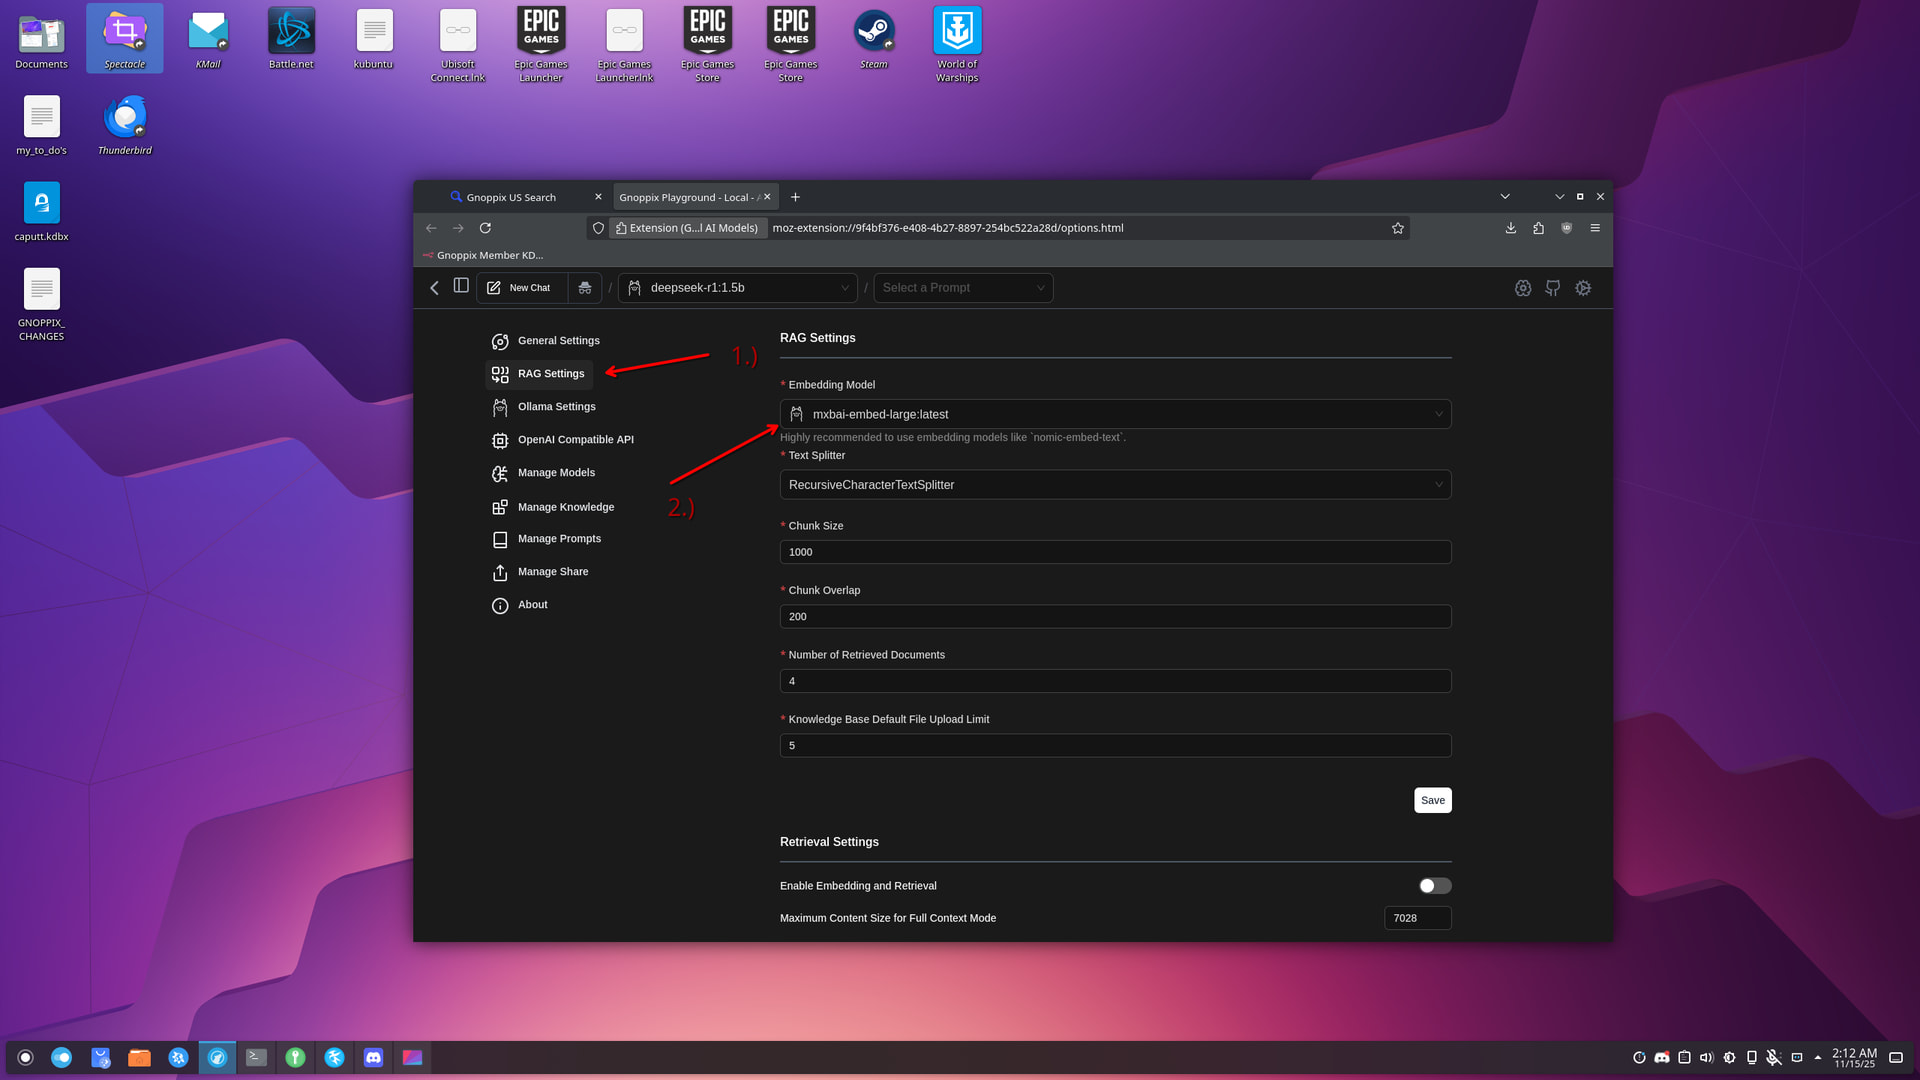This screenshot has width=1920, height=1080.
Task: Open the Manage Share section
Action: pyautogui.click(x=552, y=572)
